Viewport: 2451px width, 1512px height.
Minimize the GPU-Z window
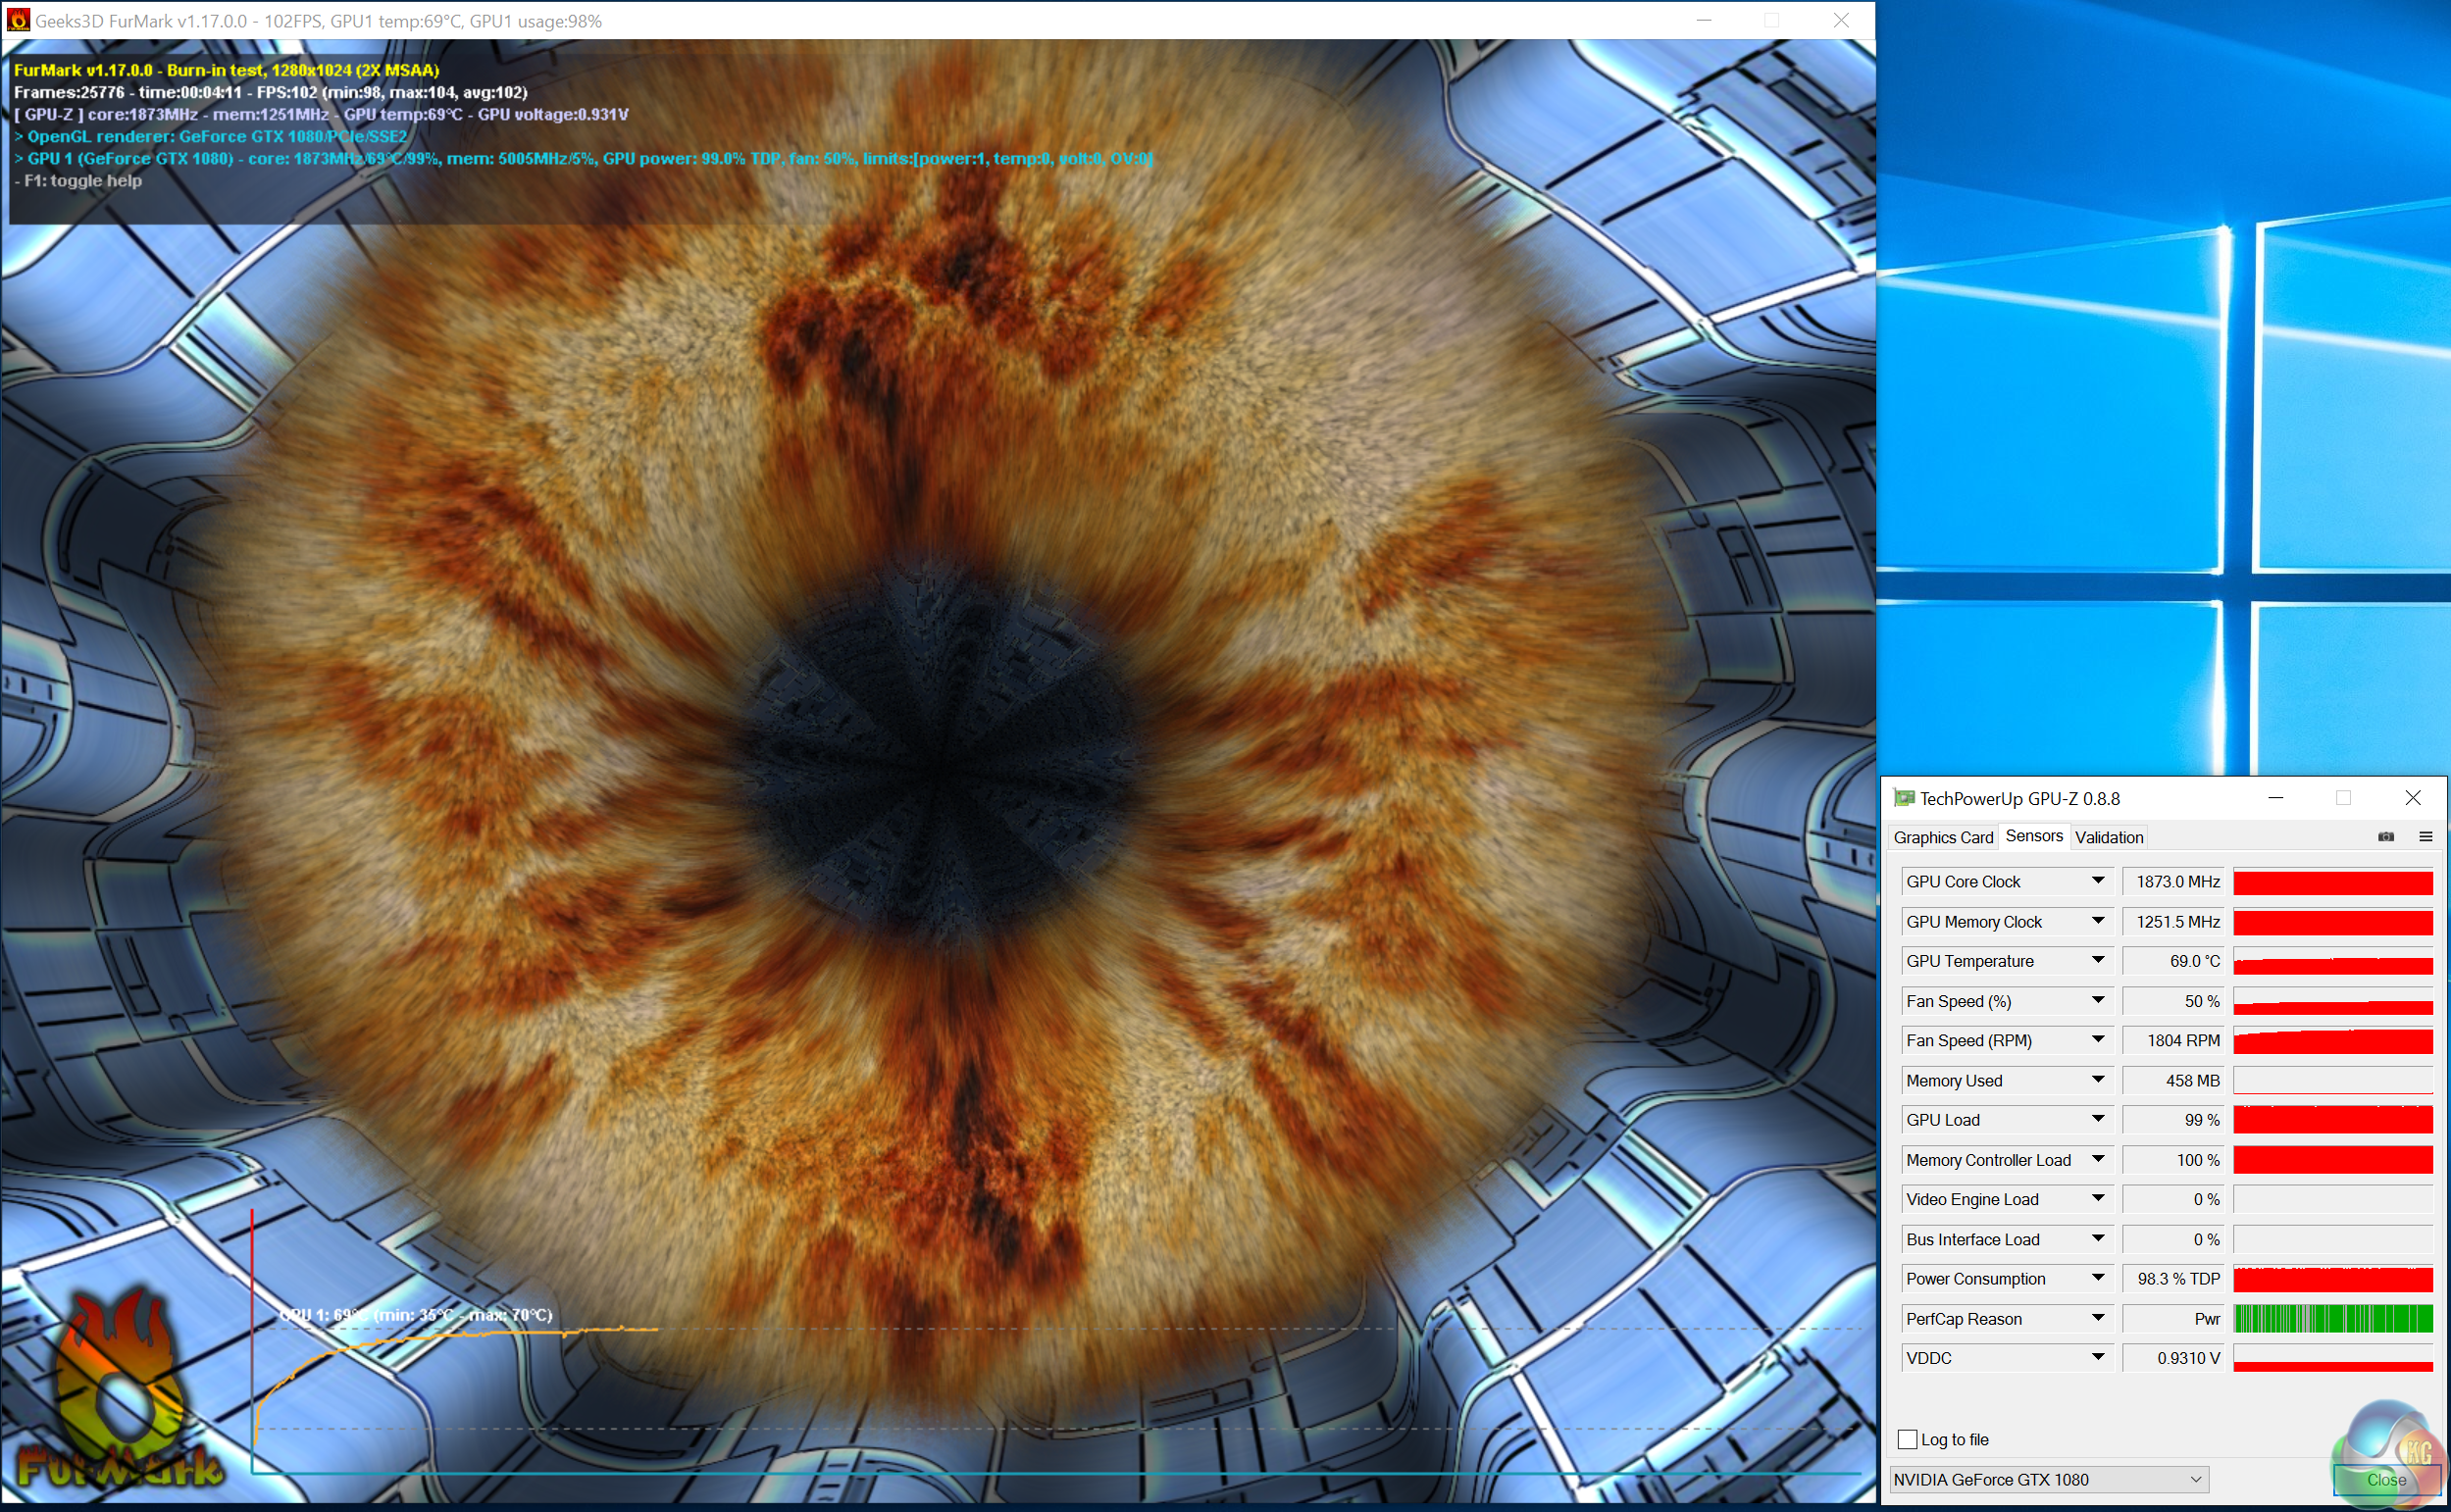coord(2276,798)
